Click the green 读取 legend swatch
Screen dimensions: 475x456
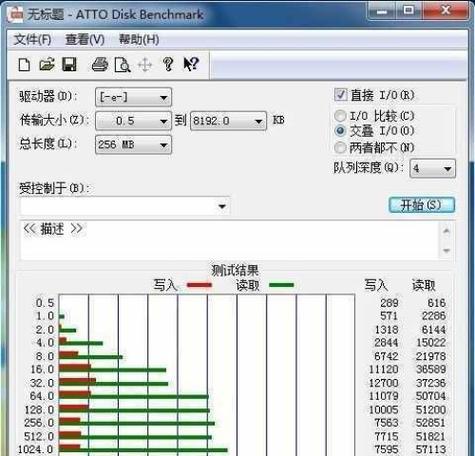pos(281,285)
